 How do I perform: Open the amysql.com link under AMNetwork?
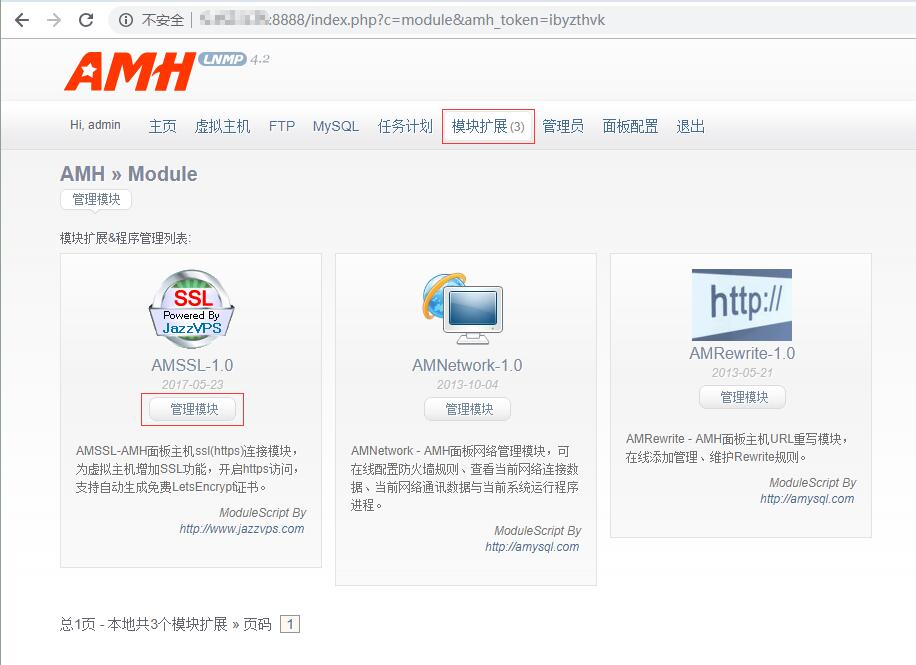tap(532, 547)
